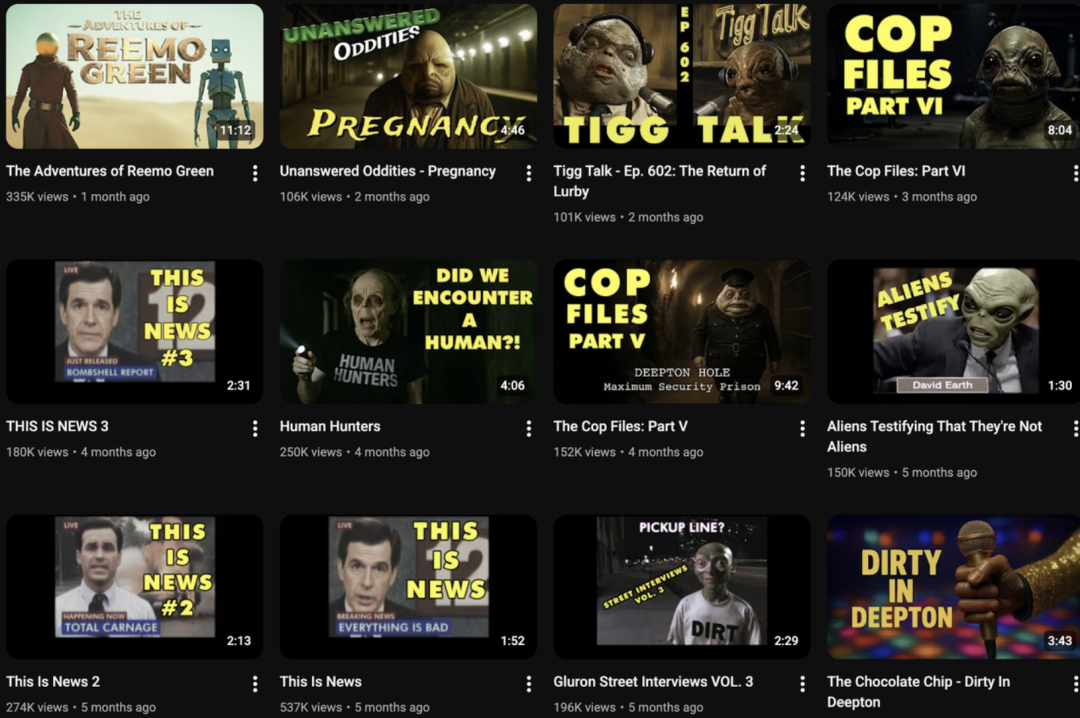
Task: Open the 'Gluron Street Interviews VOL. 3' title link
Action: [x=653, y=682]
